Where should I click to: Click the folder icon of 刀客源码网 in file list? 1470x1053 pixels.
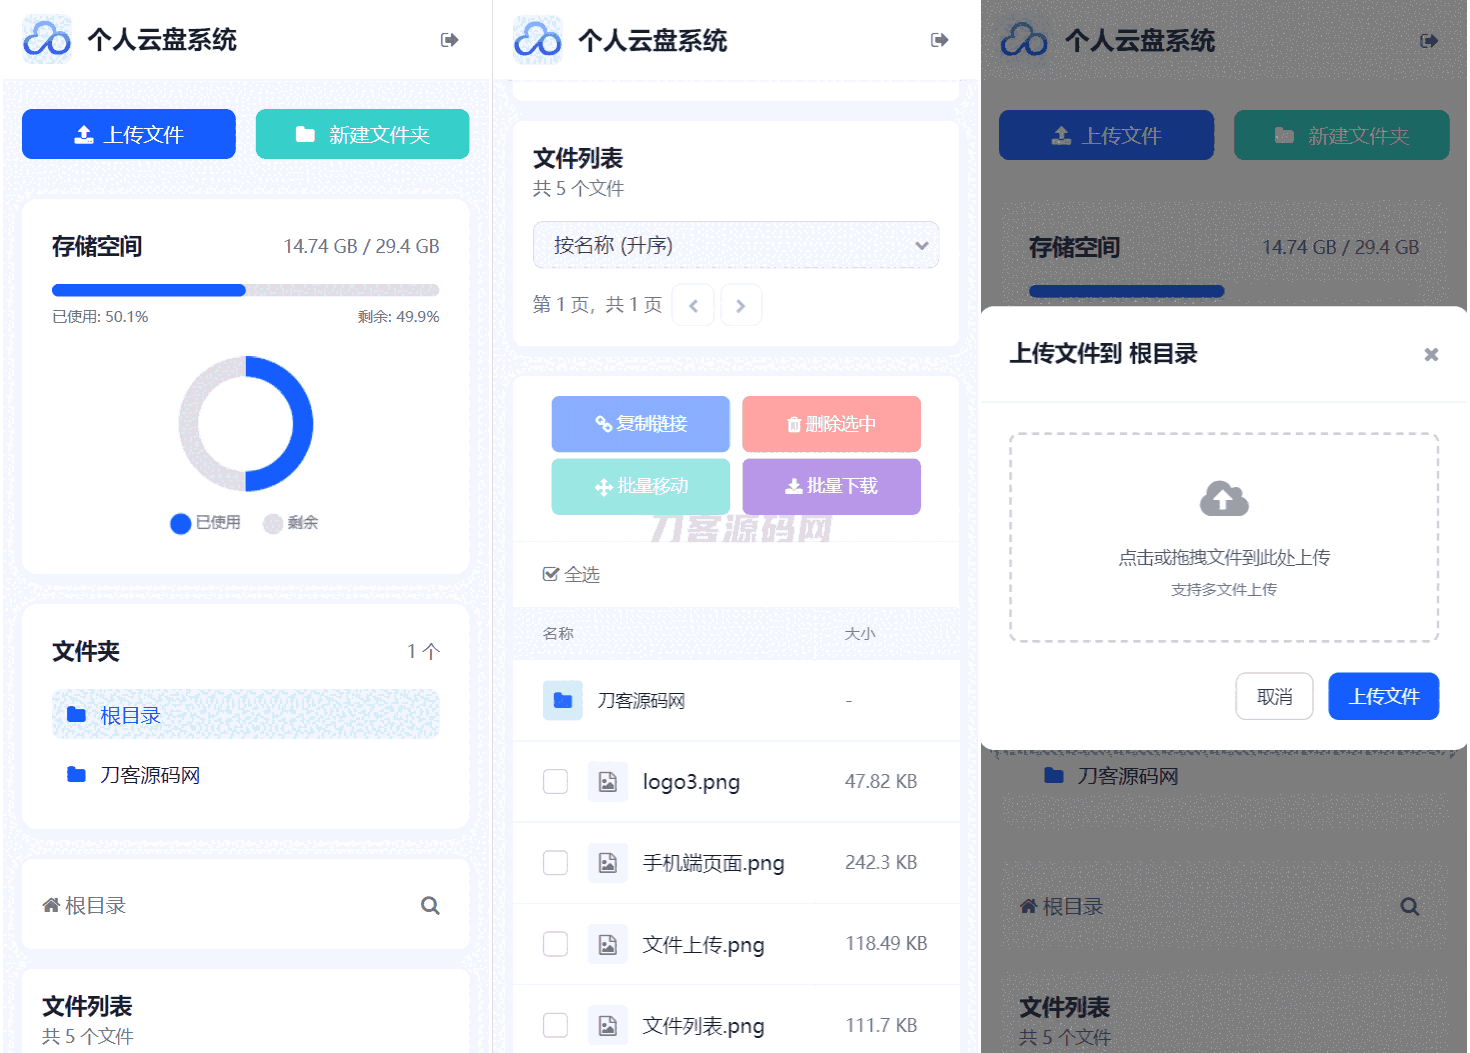pyautogui.click(x=563, y=700)
